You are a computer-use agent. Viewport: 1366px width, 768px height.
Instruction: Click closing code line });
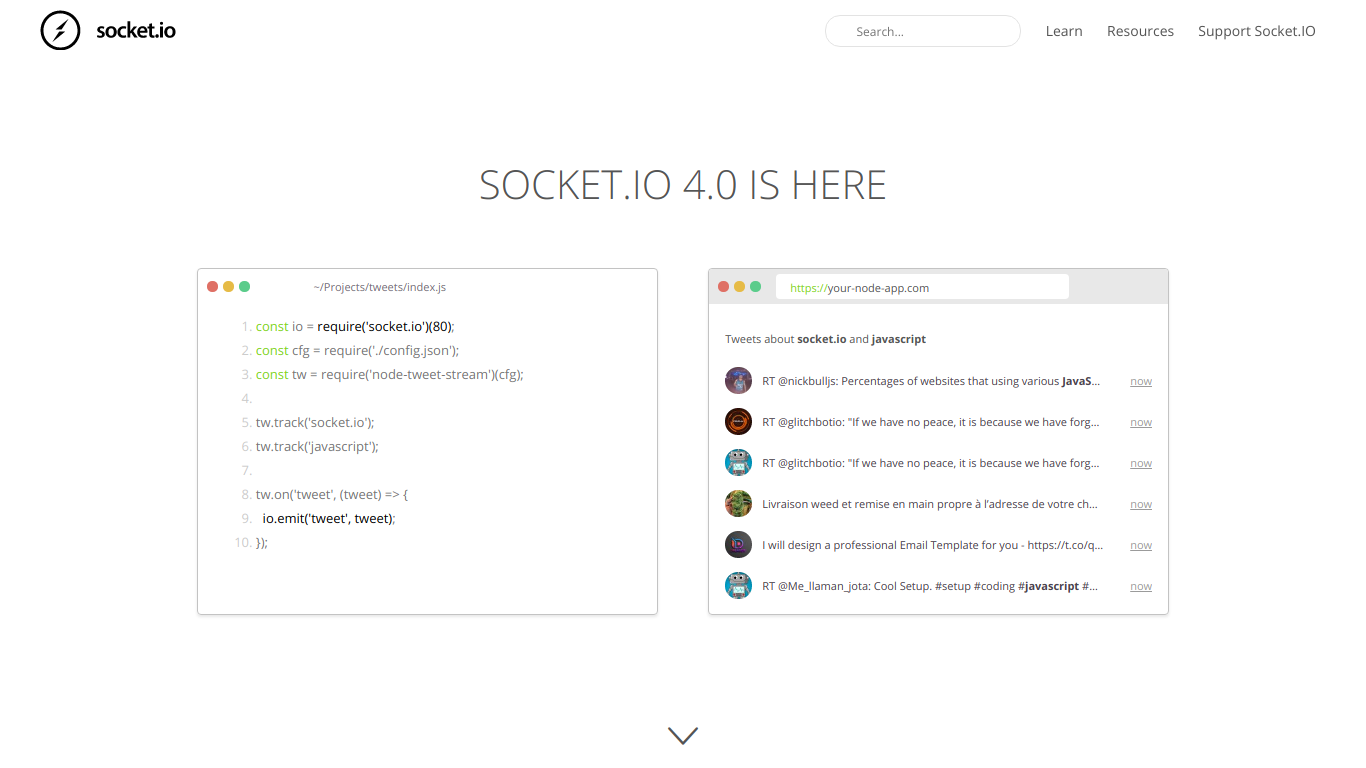click(262, 542)
